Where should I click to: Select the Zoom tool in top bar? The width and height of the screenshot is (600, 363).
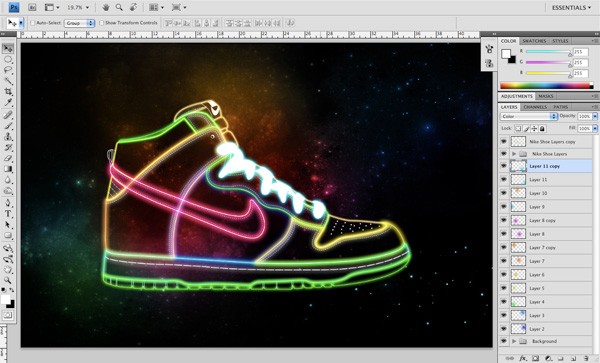tap(119, 7)
